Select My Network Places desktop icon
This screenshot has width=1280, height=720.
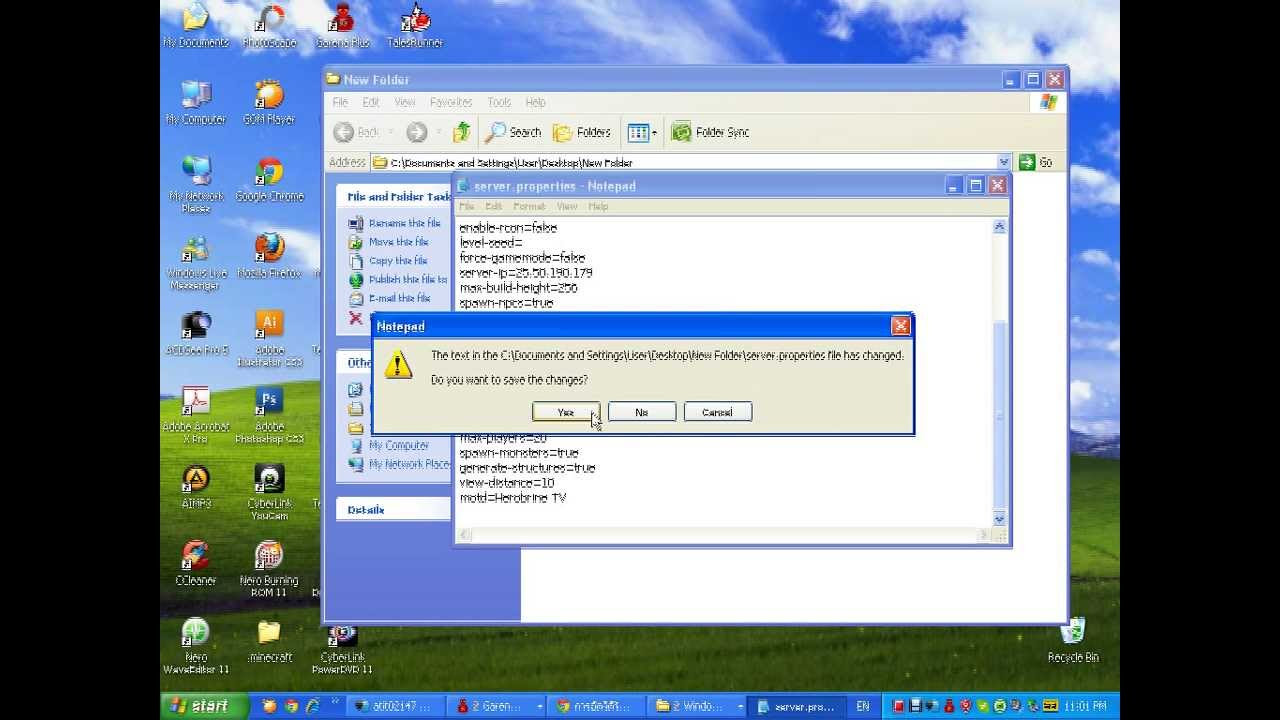coord(196,184)
